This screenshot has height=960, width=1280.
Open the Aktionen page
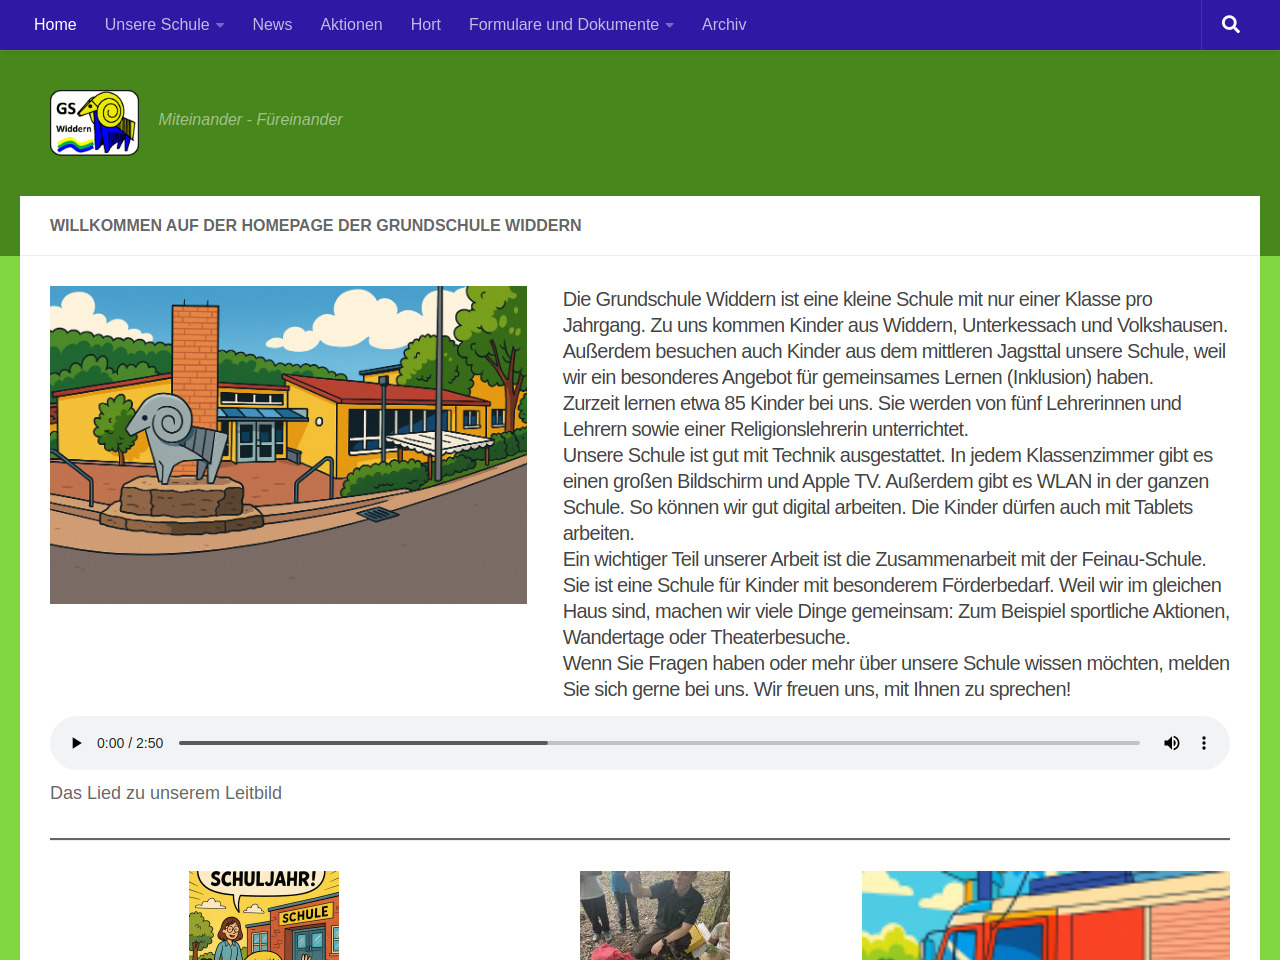351,25
